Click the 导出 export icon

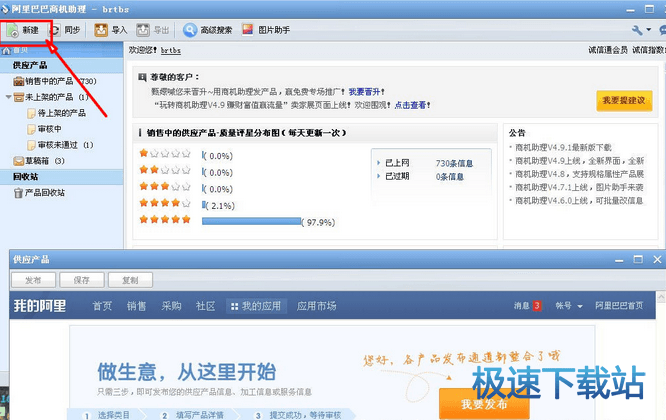143,30
